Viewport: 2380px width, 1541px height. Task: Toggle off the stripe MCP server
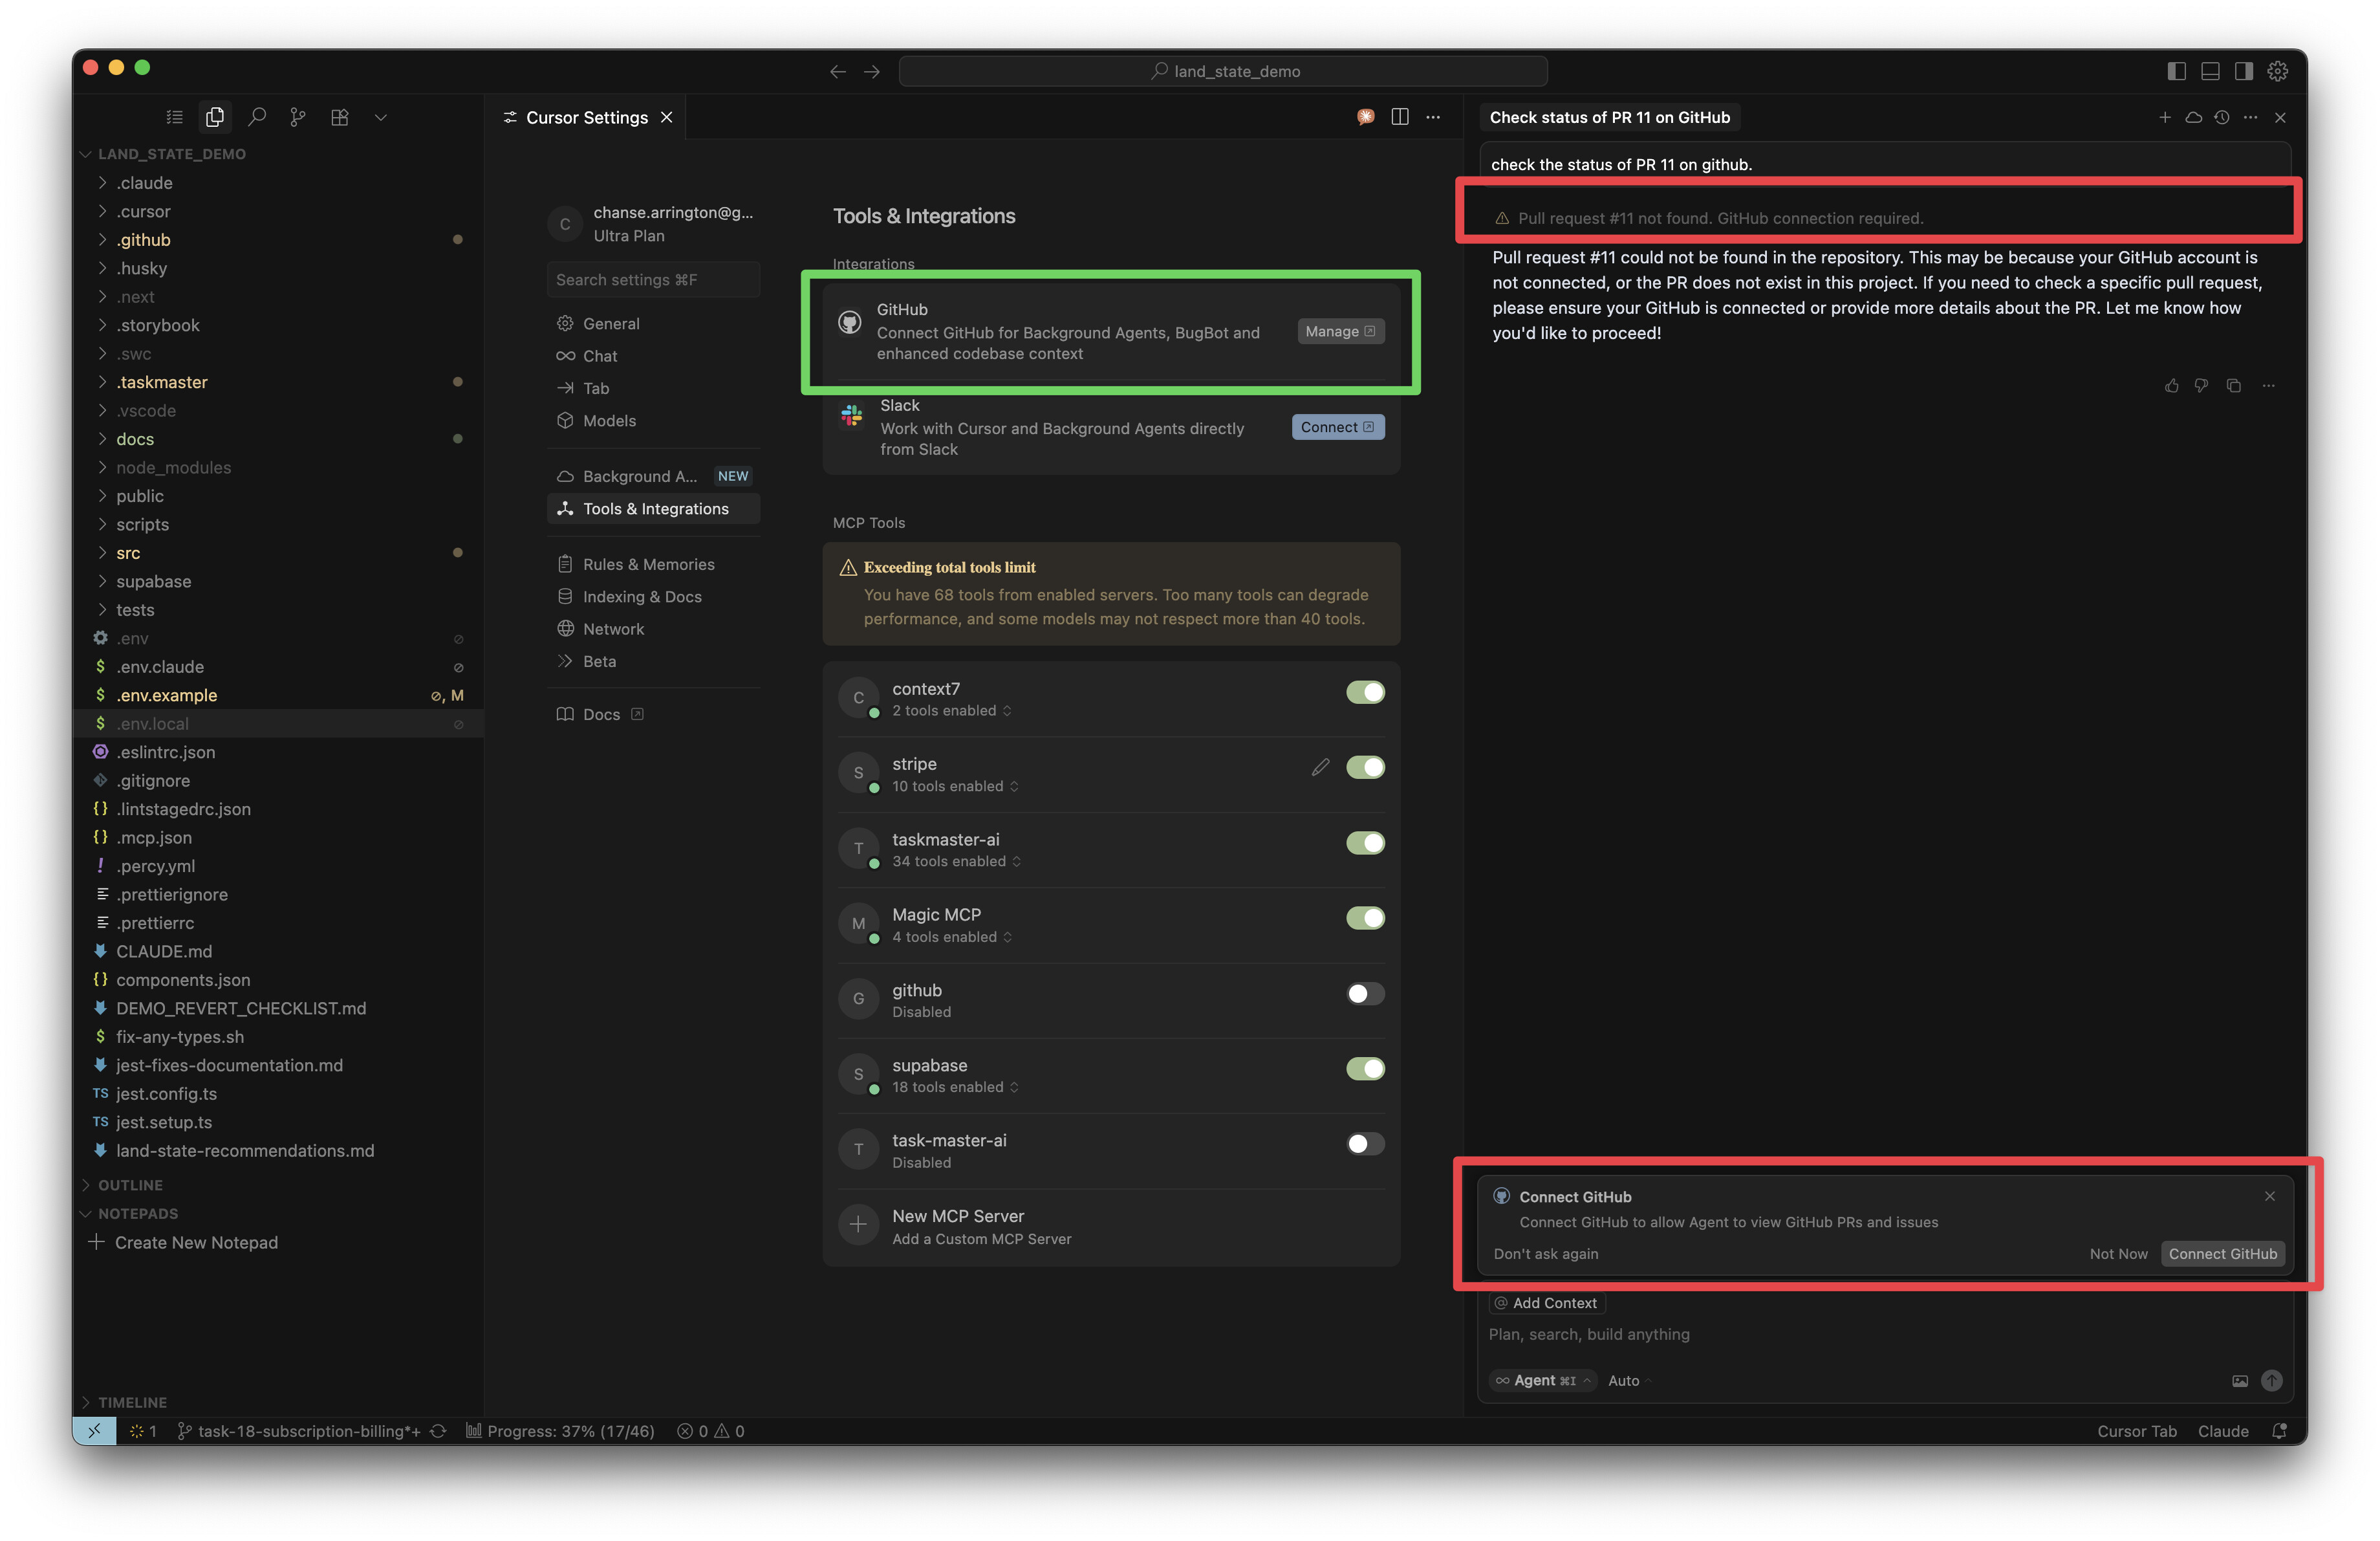tap(1365, 767)
